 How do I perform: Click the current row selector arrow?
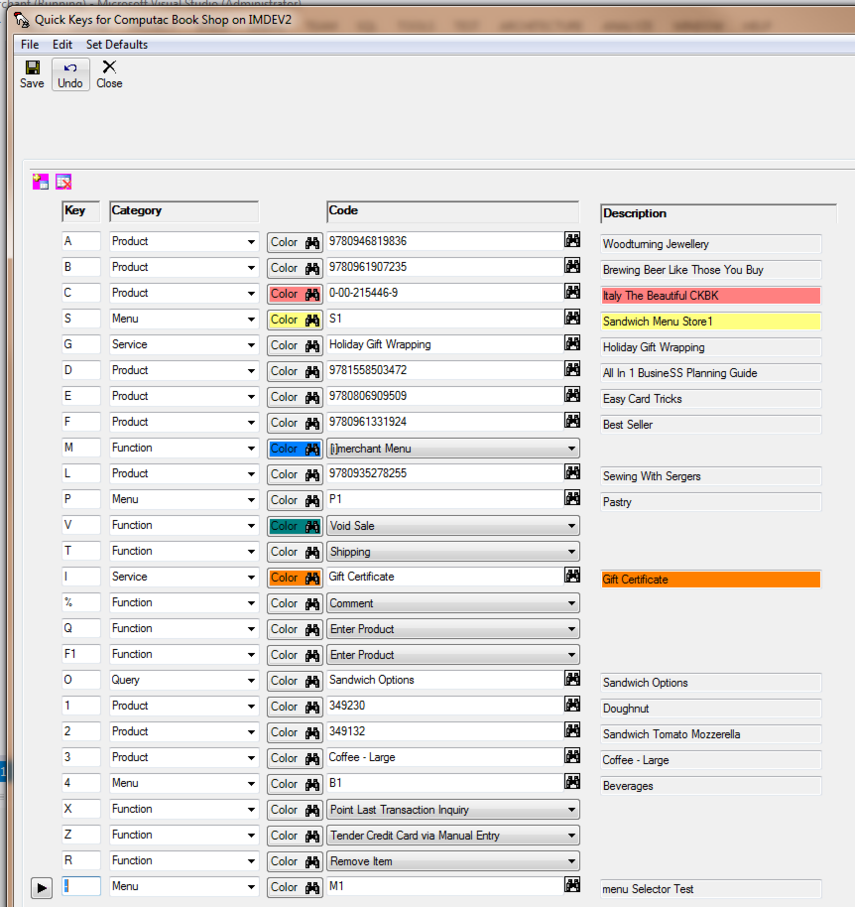click(42, 888)
